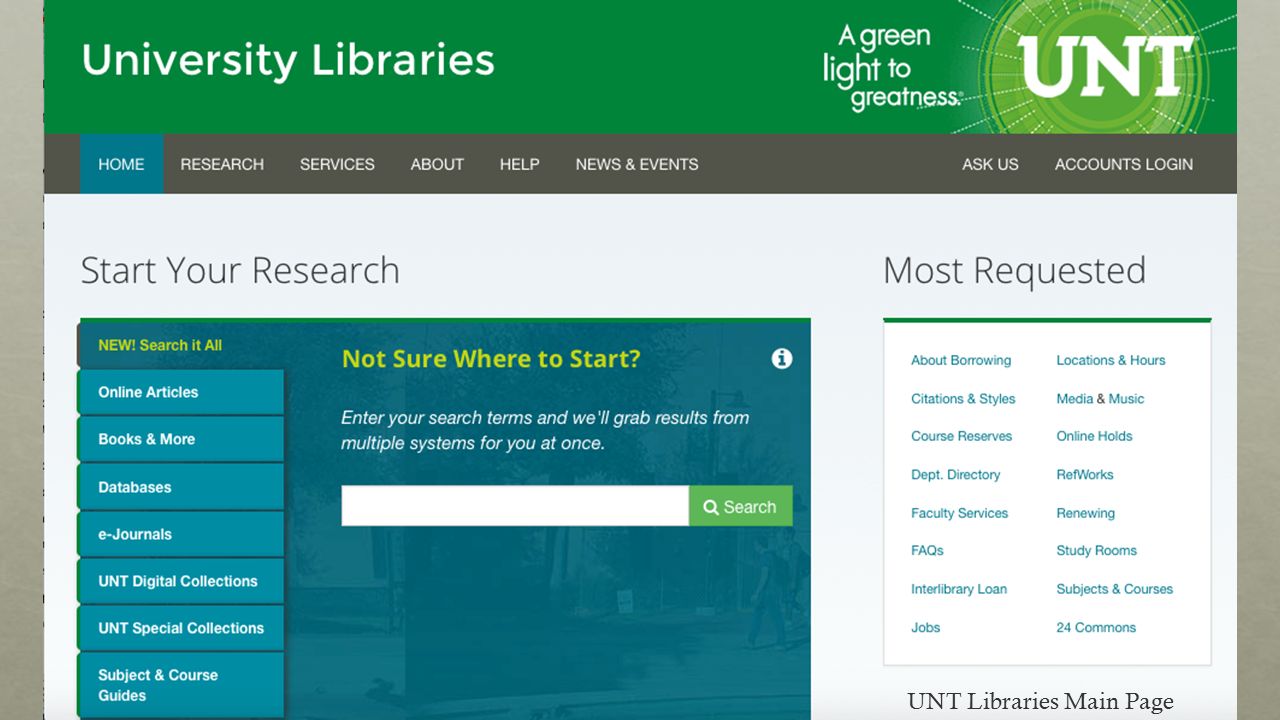The image size is (1280, 720).
Task: Select the e-Journals tab
Action: click(181, 534)
